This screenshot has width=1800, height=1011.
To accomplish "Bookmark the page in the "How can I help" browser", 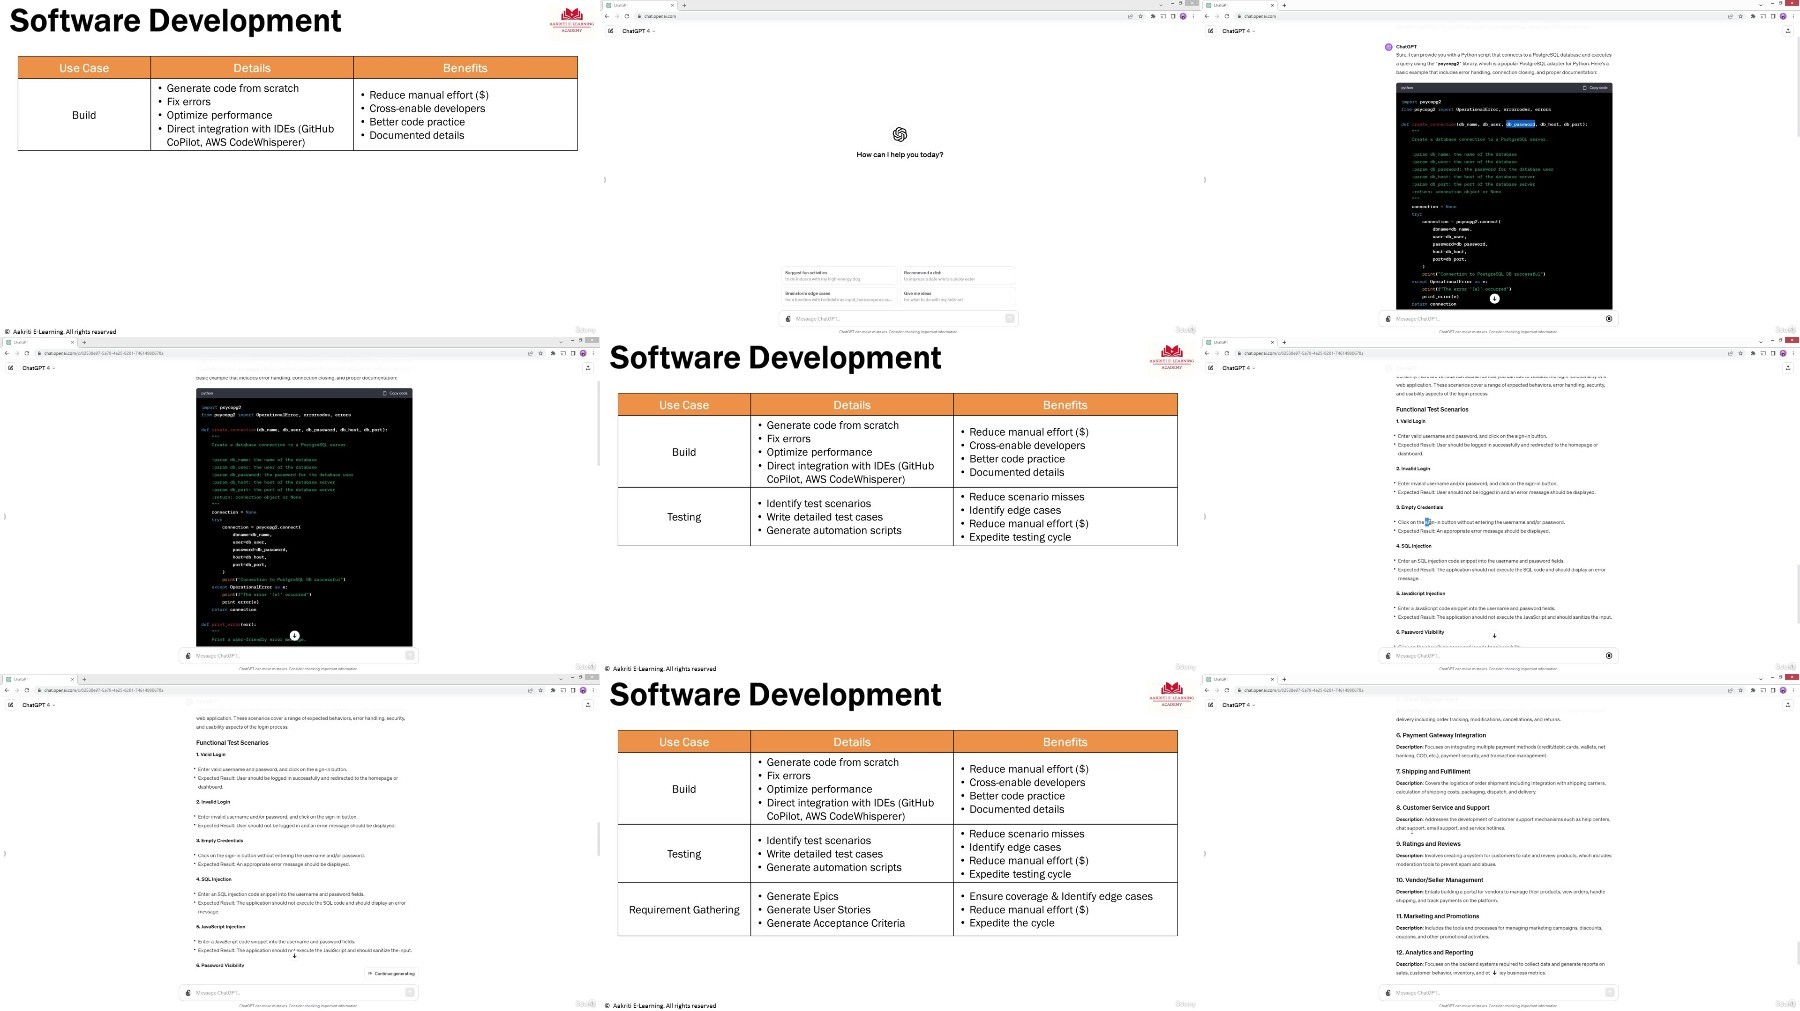I will point(1141,16).
